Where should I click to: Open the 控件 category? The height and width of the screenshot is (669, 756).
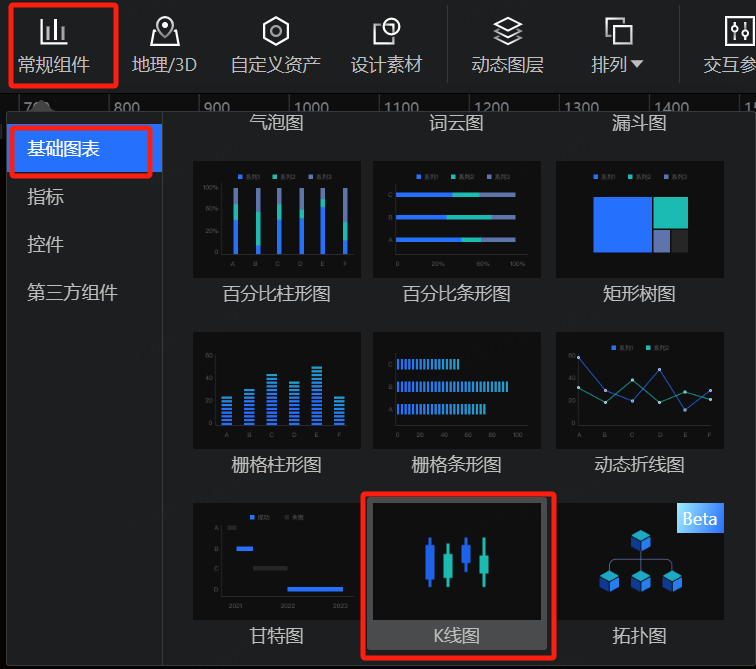click(x=46, y=245)
